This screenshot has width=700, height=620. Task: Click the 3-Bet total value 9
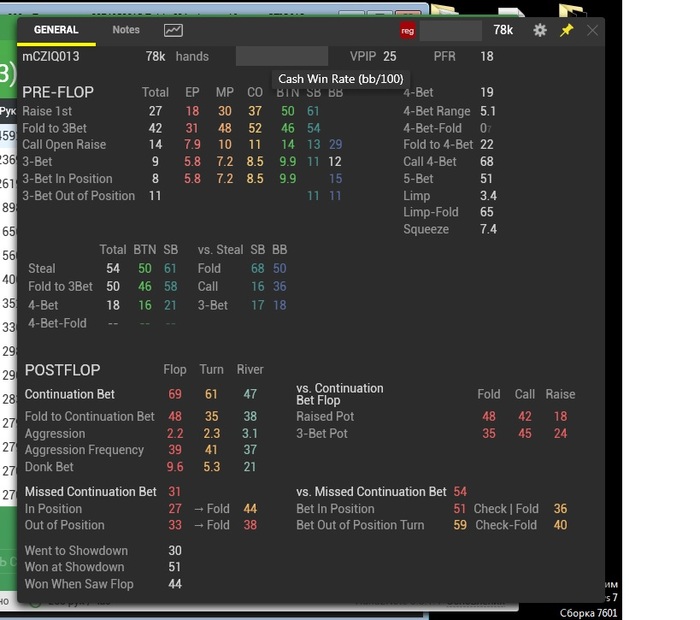pyautogui.click(x=155, y=162)
